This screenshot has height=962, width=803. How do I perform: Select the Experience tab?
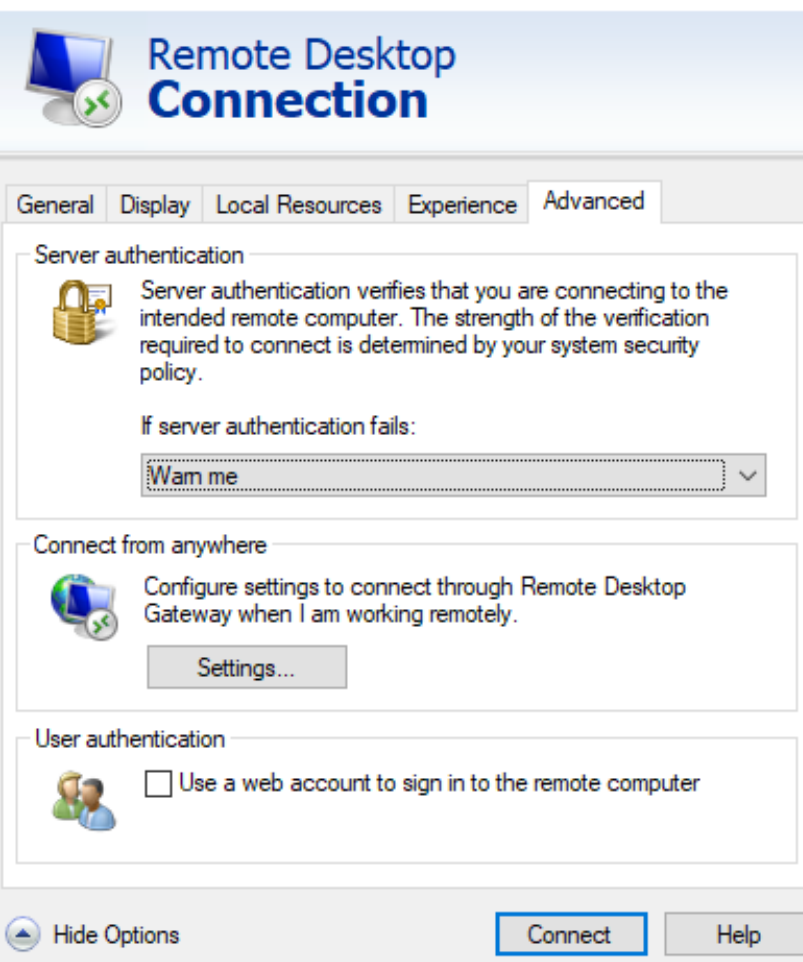pyautogui.click(x=462, y=205)
